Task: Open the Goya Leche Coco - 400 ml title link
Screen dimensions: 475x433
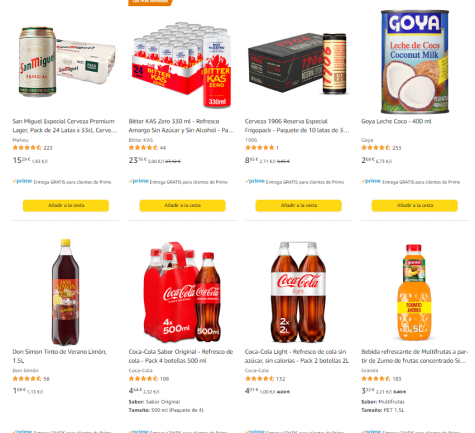Action: pyautogui.click(x=396, y=121)
